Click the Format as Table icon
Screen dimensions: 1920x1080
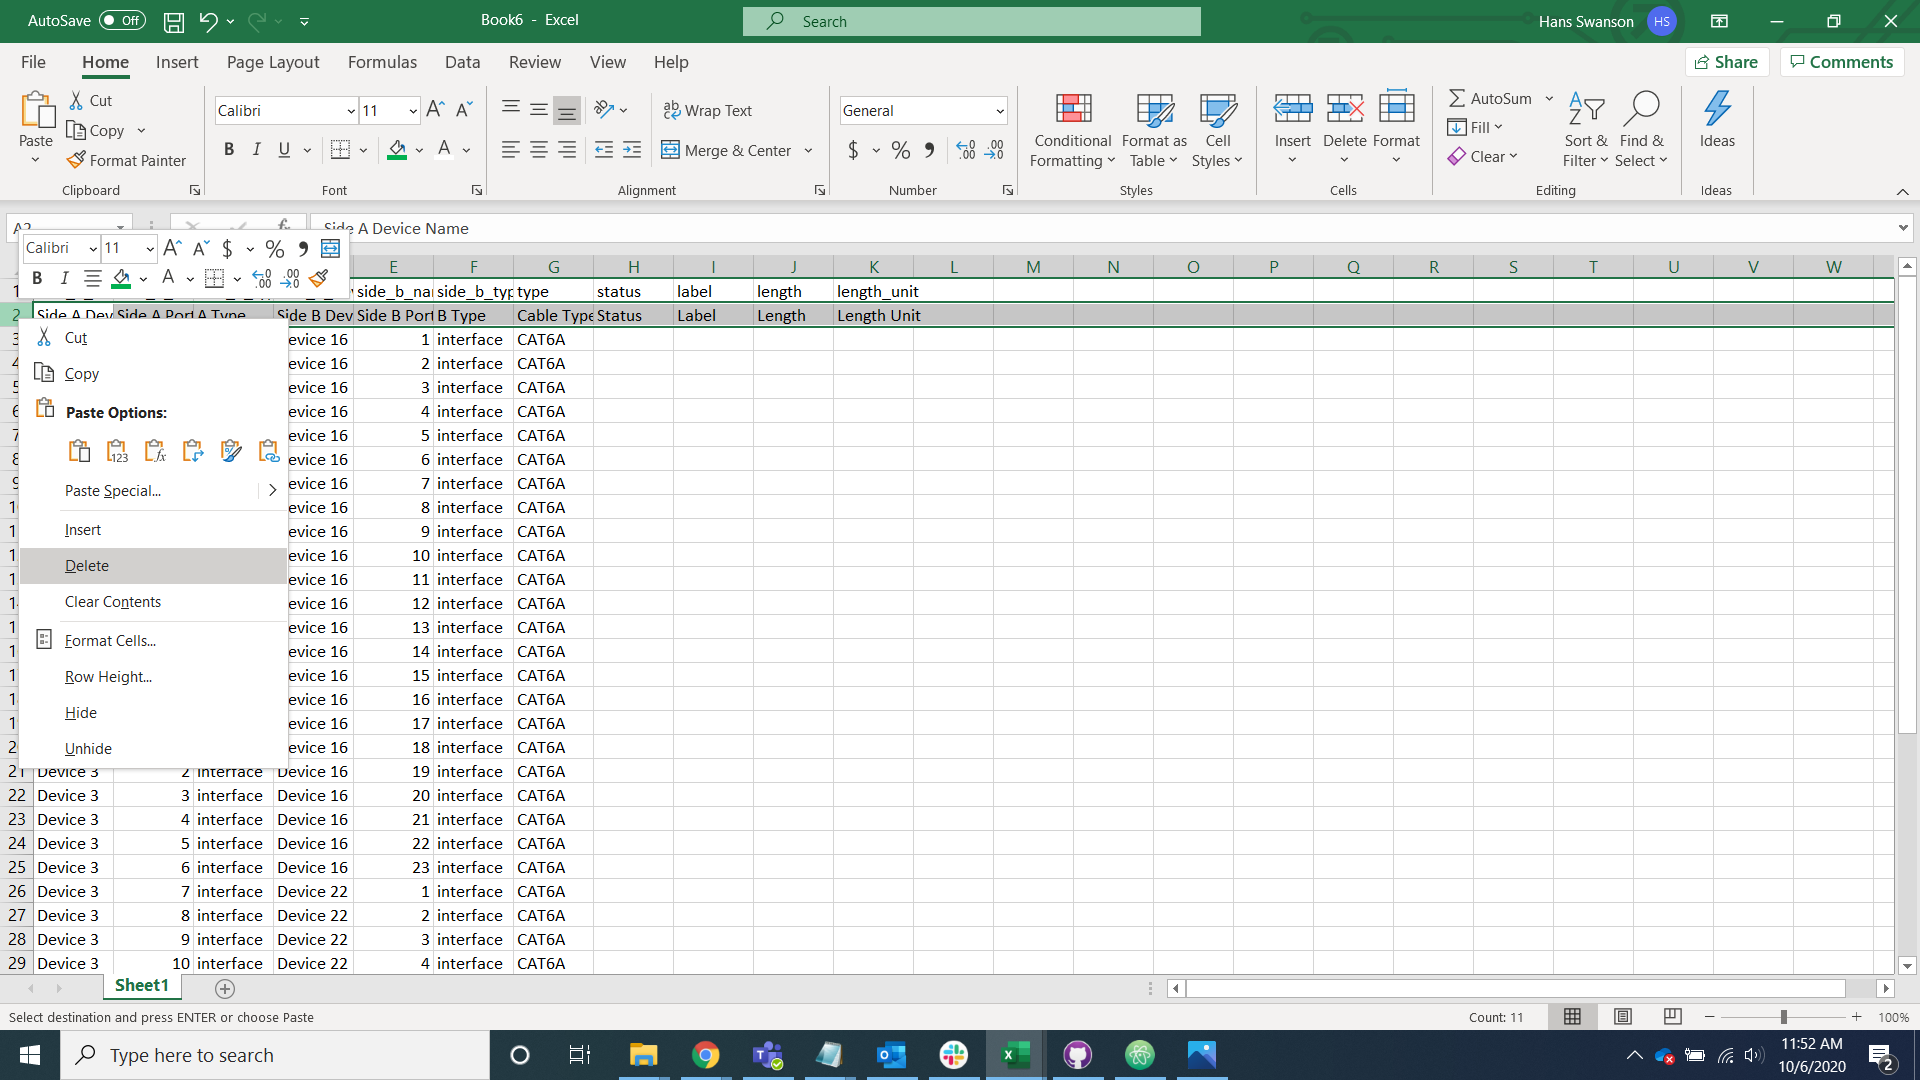pos(1154,108)
